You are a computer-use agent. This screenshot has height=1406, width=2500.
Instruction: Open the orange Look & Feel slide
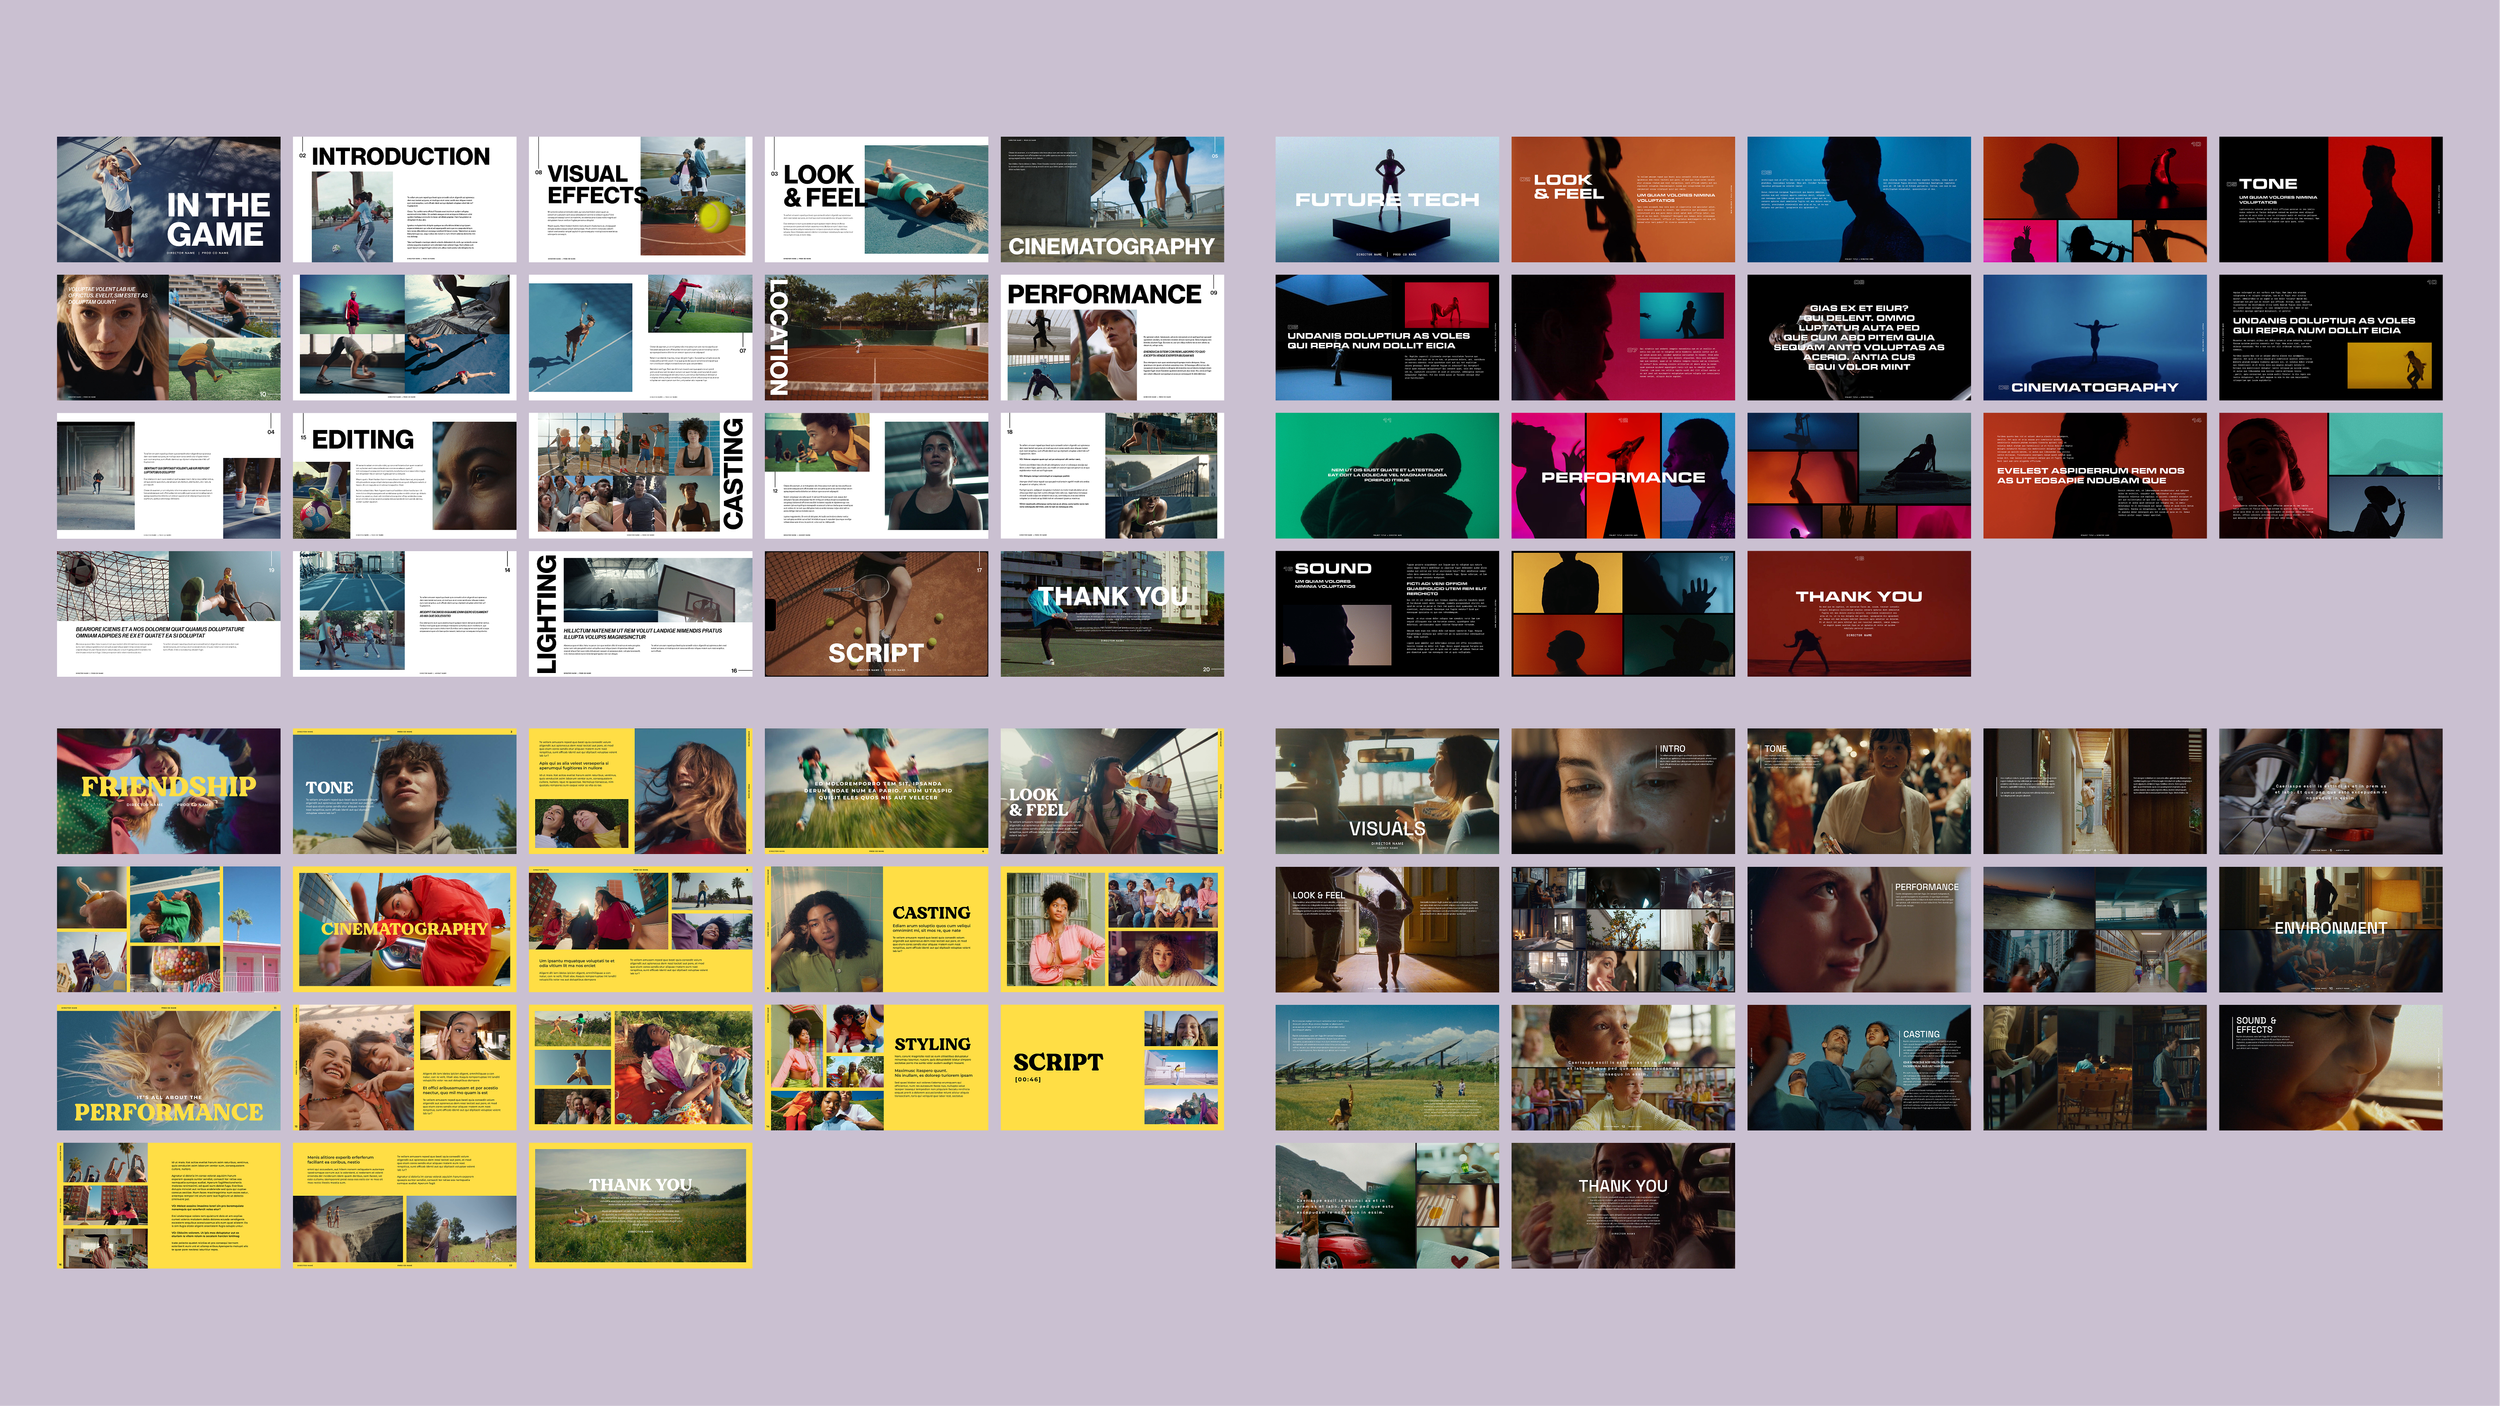coord(1622,199)
